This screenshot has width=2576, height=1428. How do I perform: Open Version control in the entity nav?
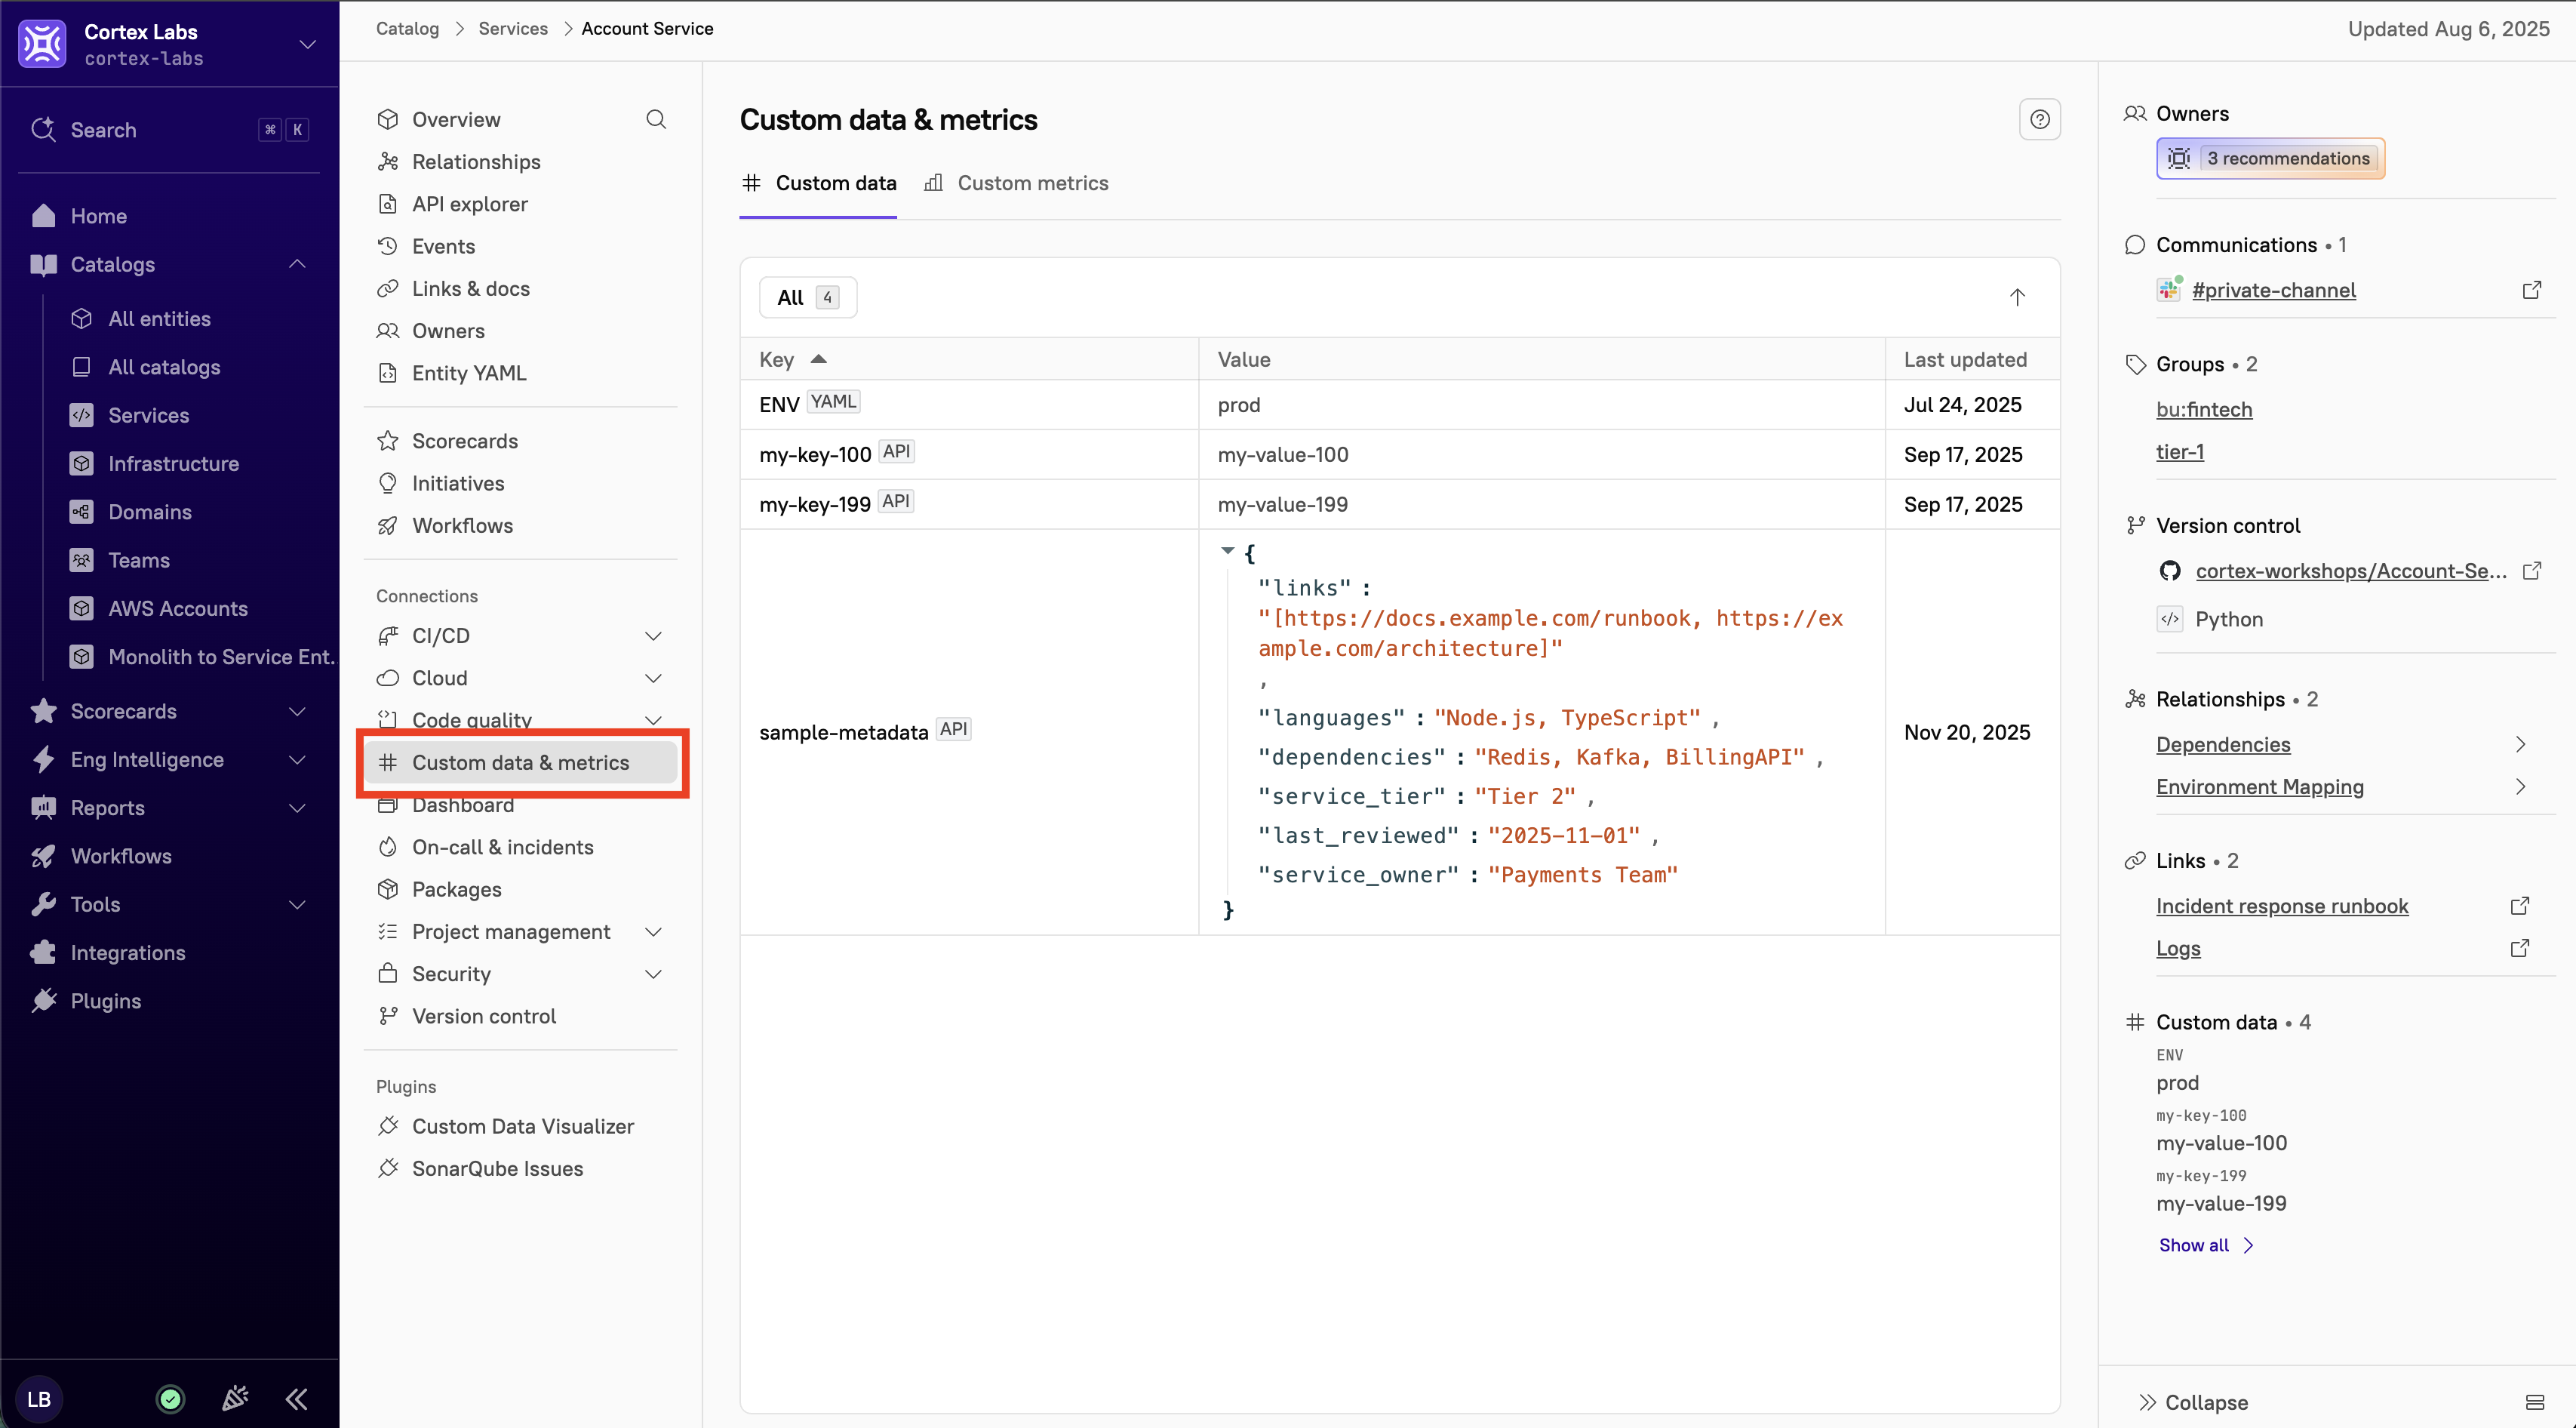point(484,1016)
